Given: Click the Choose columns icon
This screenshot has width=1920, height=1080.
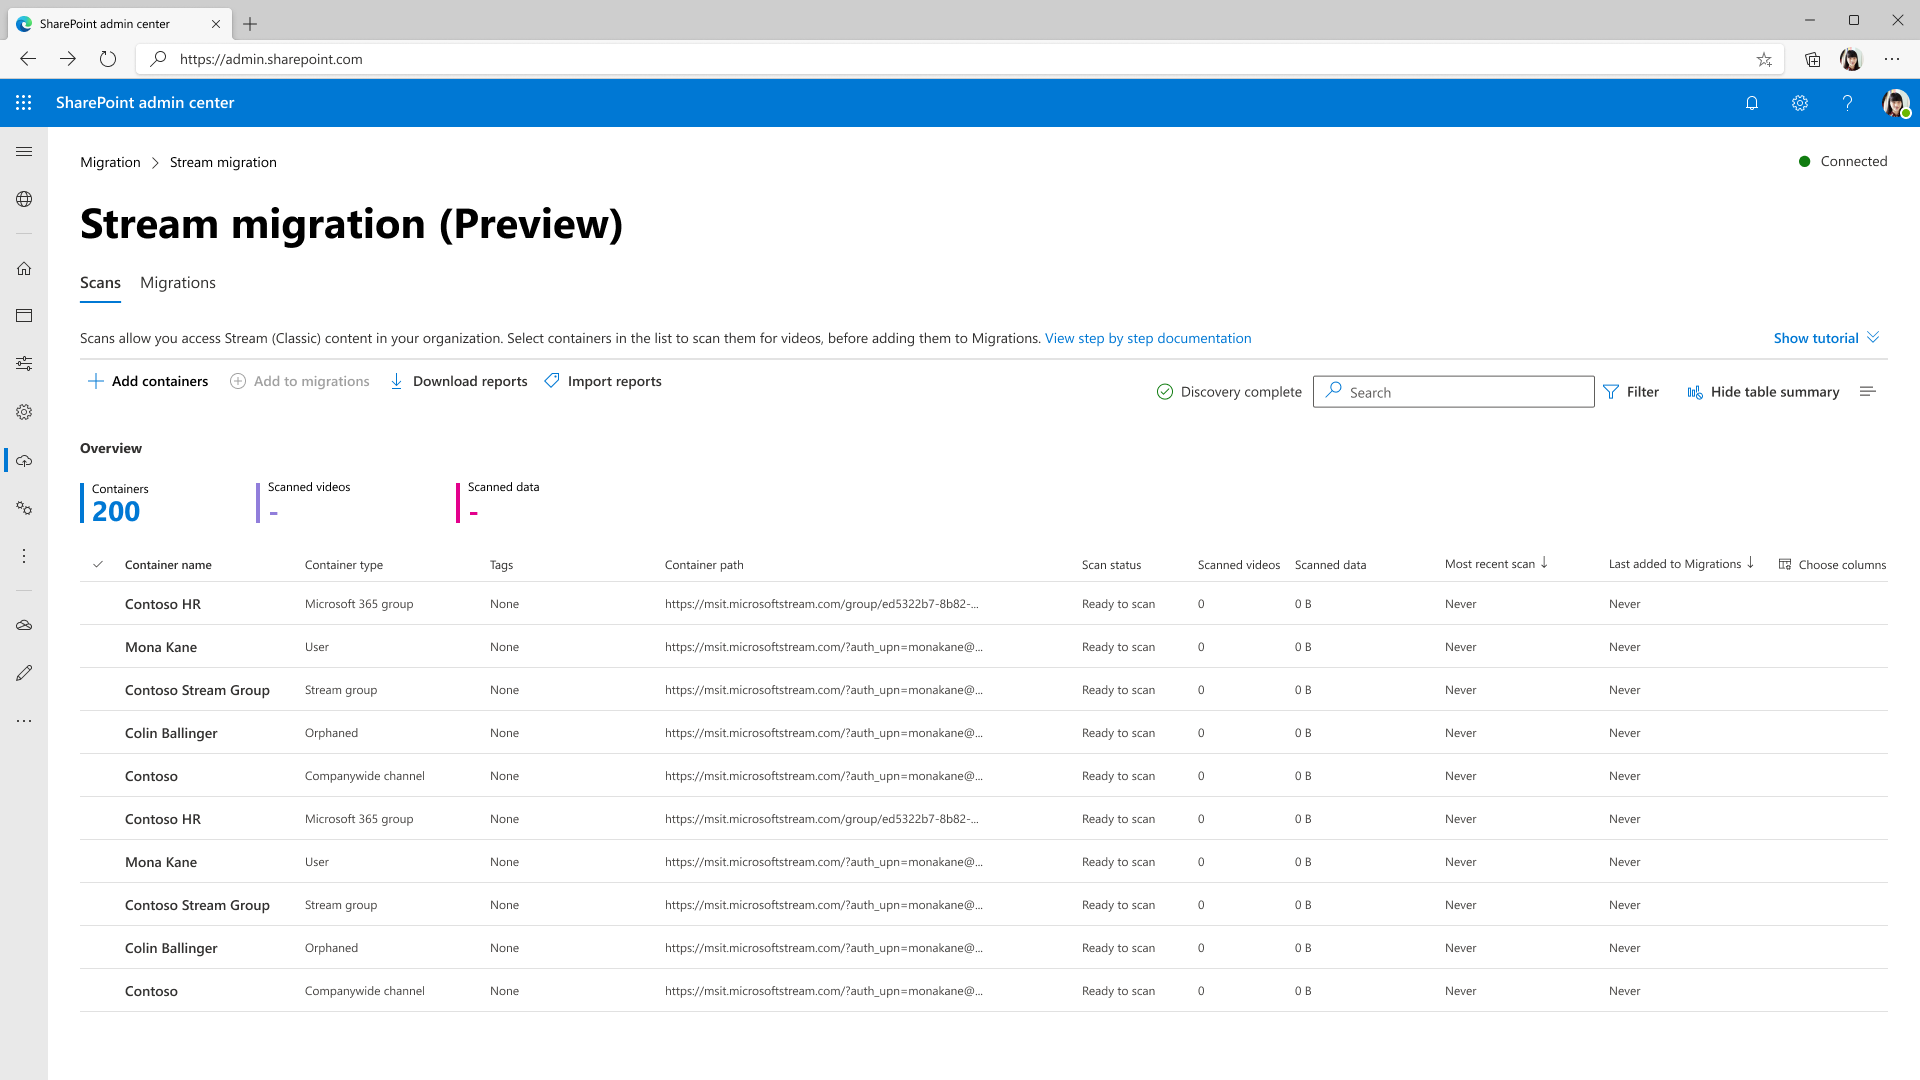Looking at the screenshot, I should [x=1787, y=564].
